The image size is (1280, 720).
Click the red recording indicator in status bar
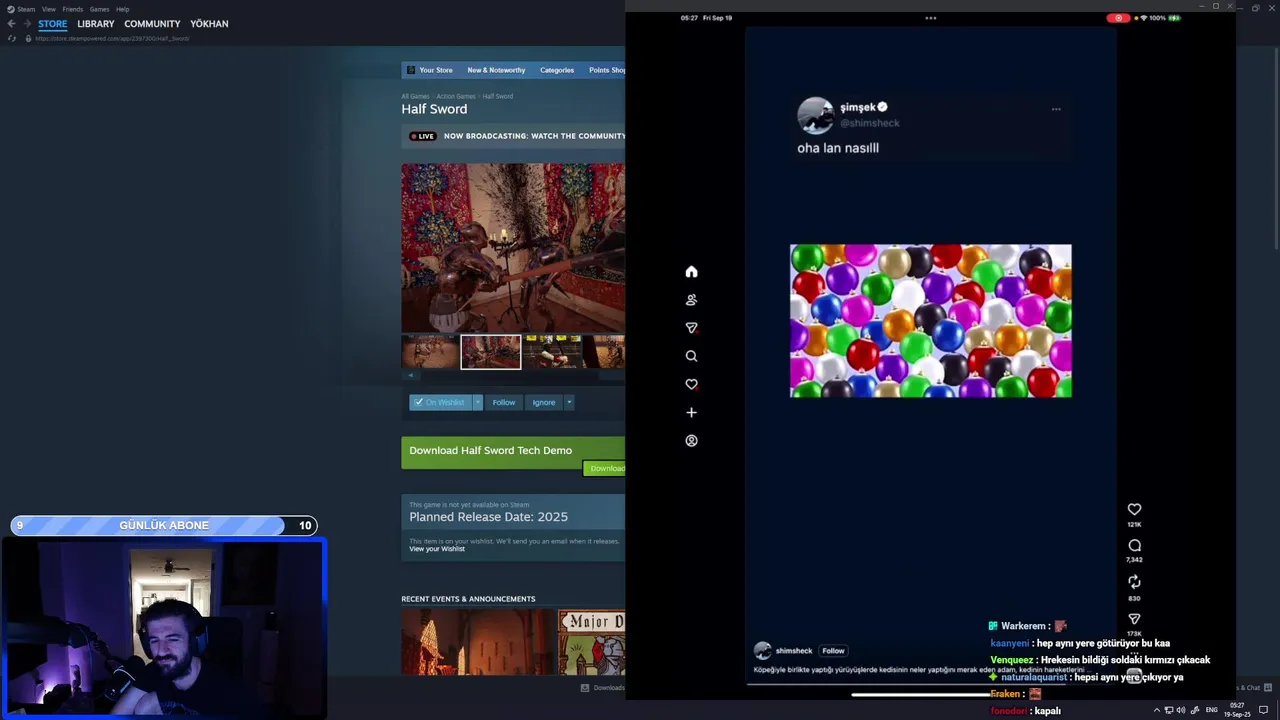tap(1118, 18)
